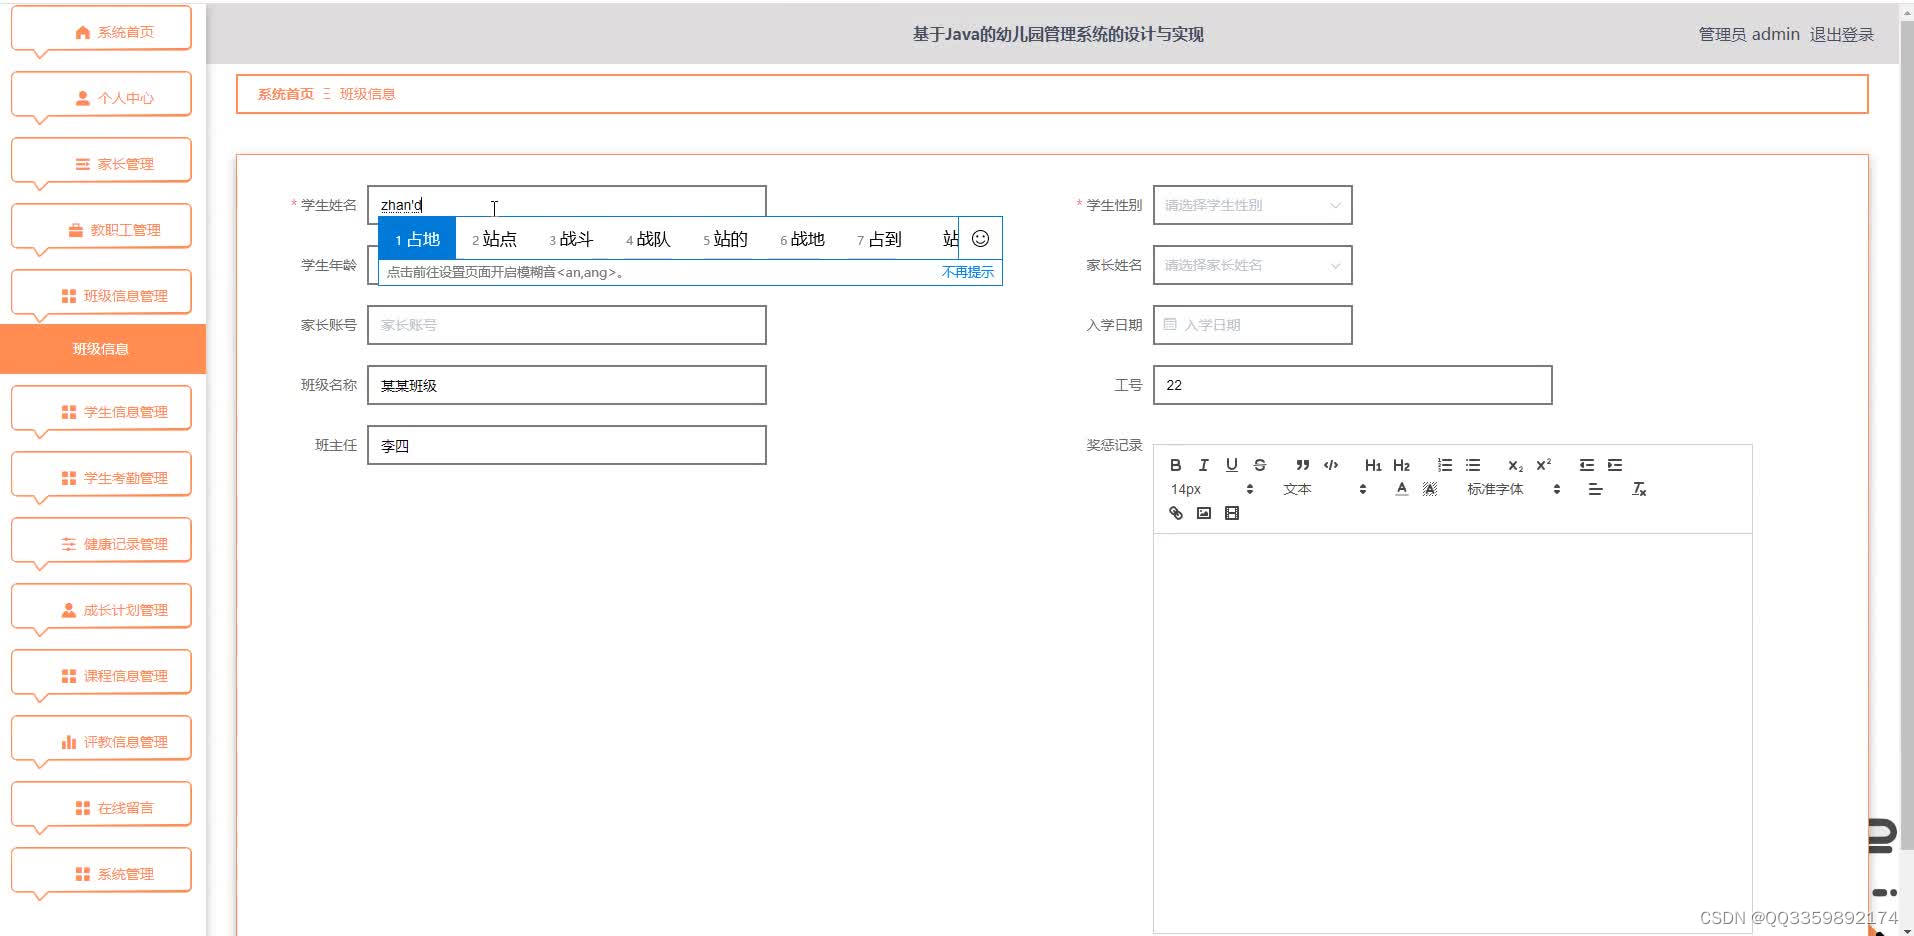Screen dimensions: 1914x936
Task: Open the 标准字体 font family dropdown
Action: pyautogui.click(x=1513, y=489)
